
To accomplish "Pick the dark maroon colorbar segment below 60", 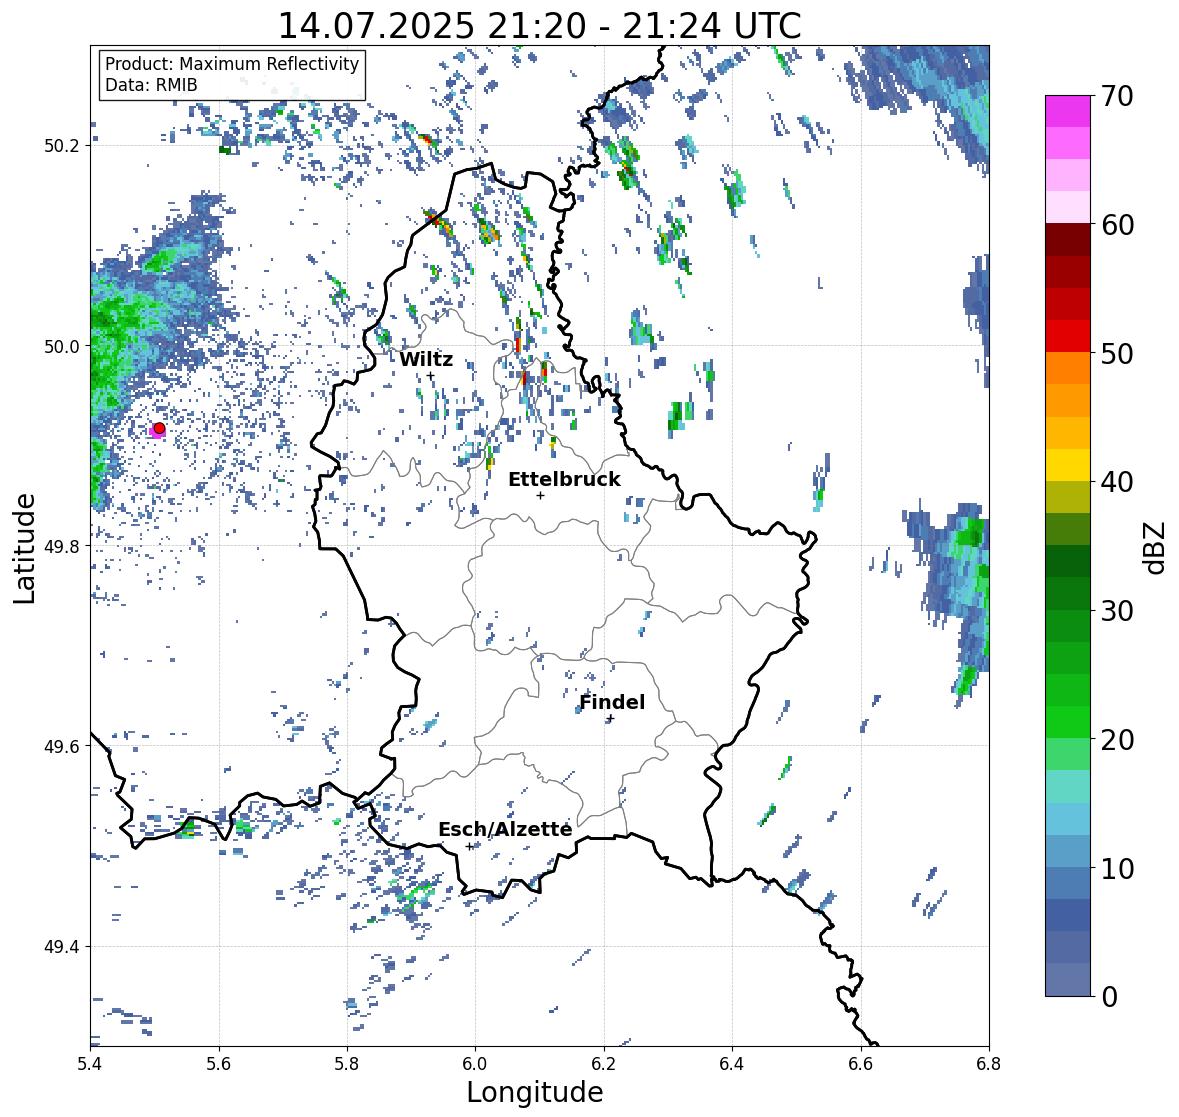I will [1068, 240].
